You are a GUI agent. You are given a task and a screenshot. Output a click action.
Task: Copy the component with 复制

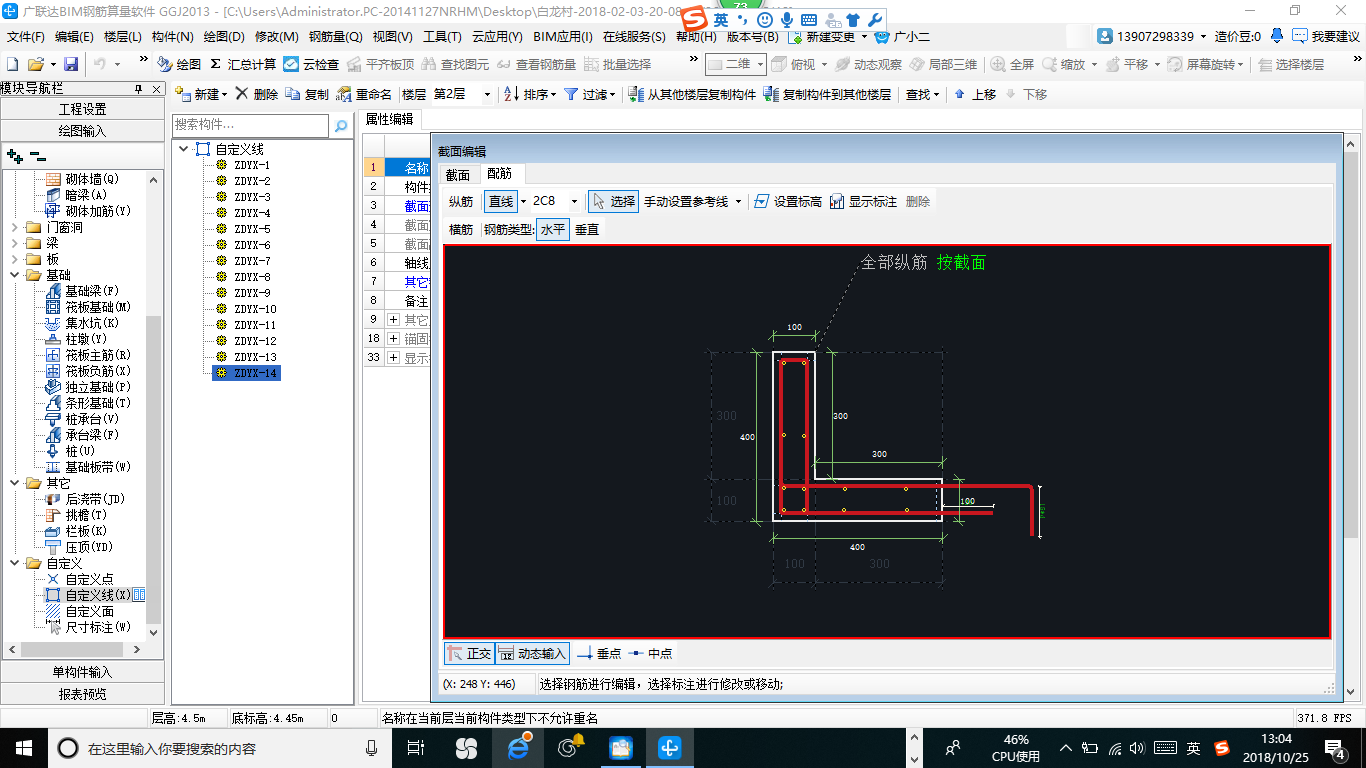tap(307, 94)
